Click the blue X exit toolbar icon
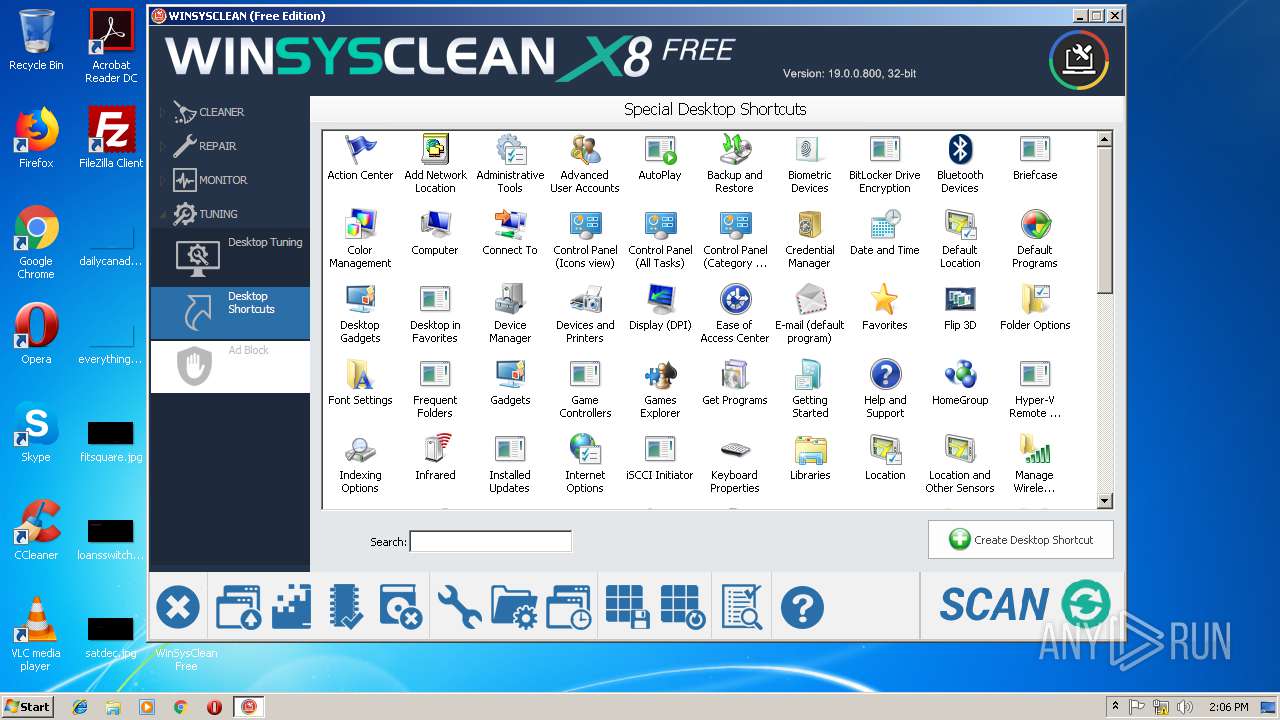 [178, 607]
